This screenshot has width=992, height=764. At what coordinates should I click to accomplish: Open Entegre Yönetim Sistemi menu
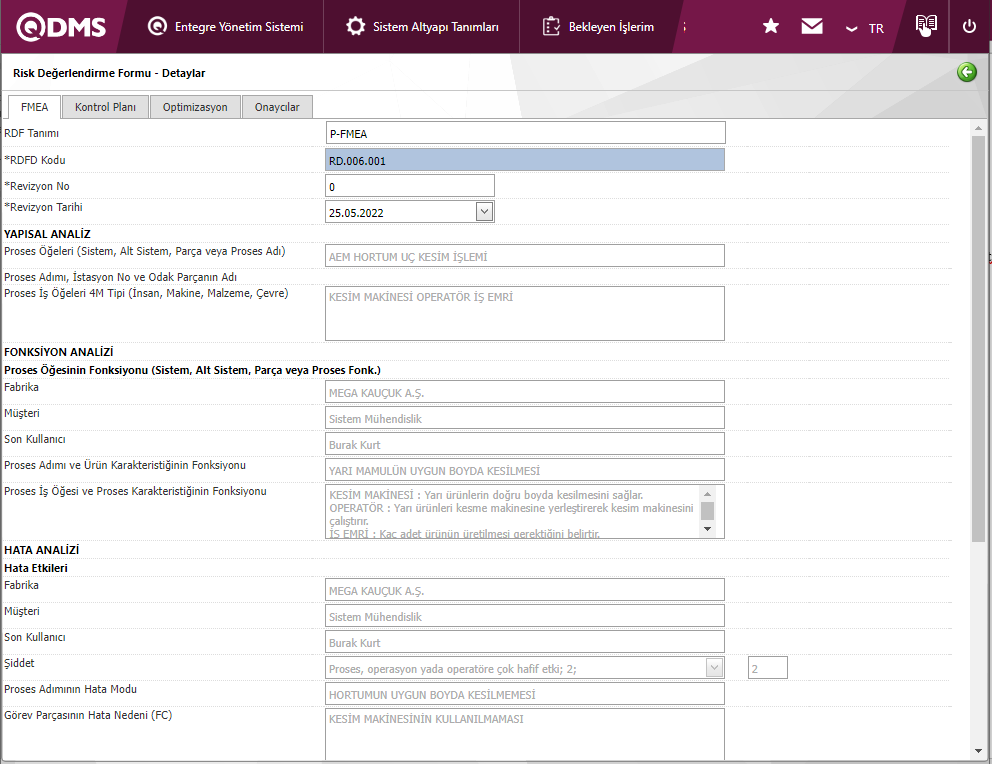pos(225,27)
